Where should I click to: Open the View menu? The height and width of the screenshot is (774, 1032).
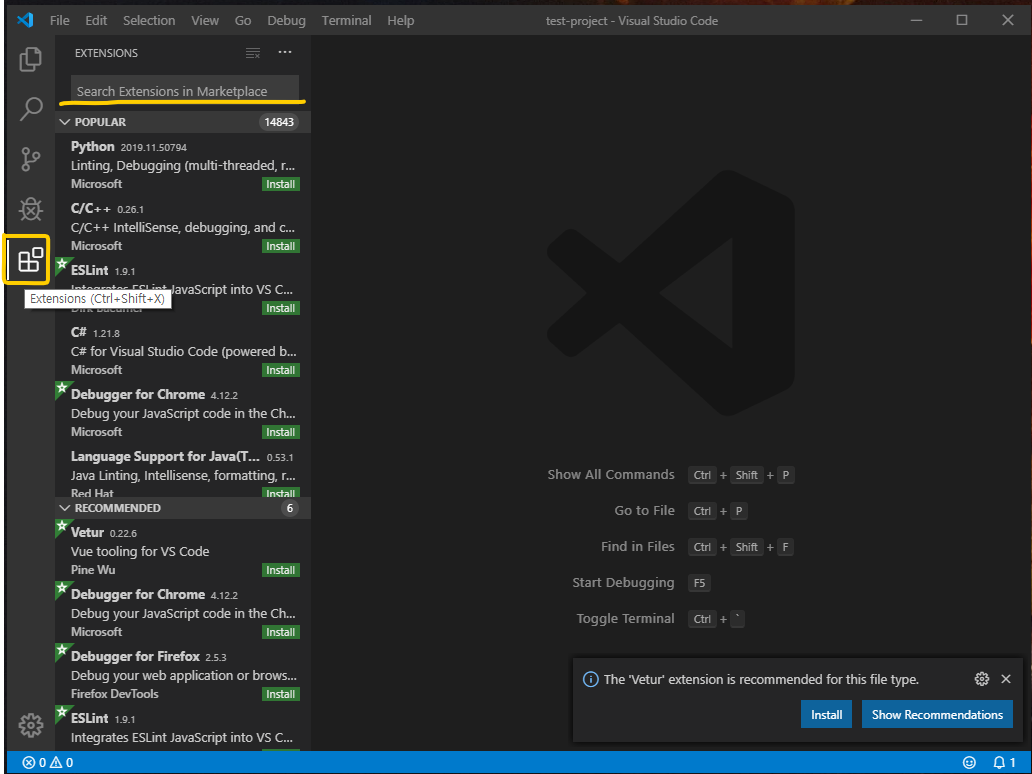point(205,20)
